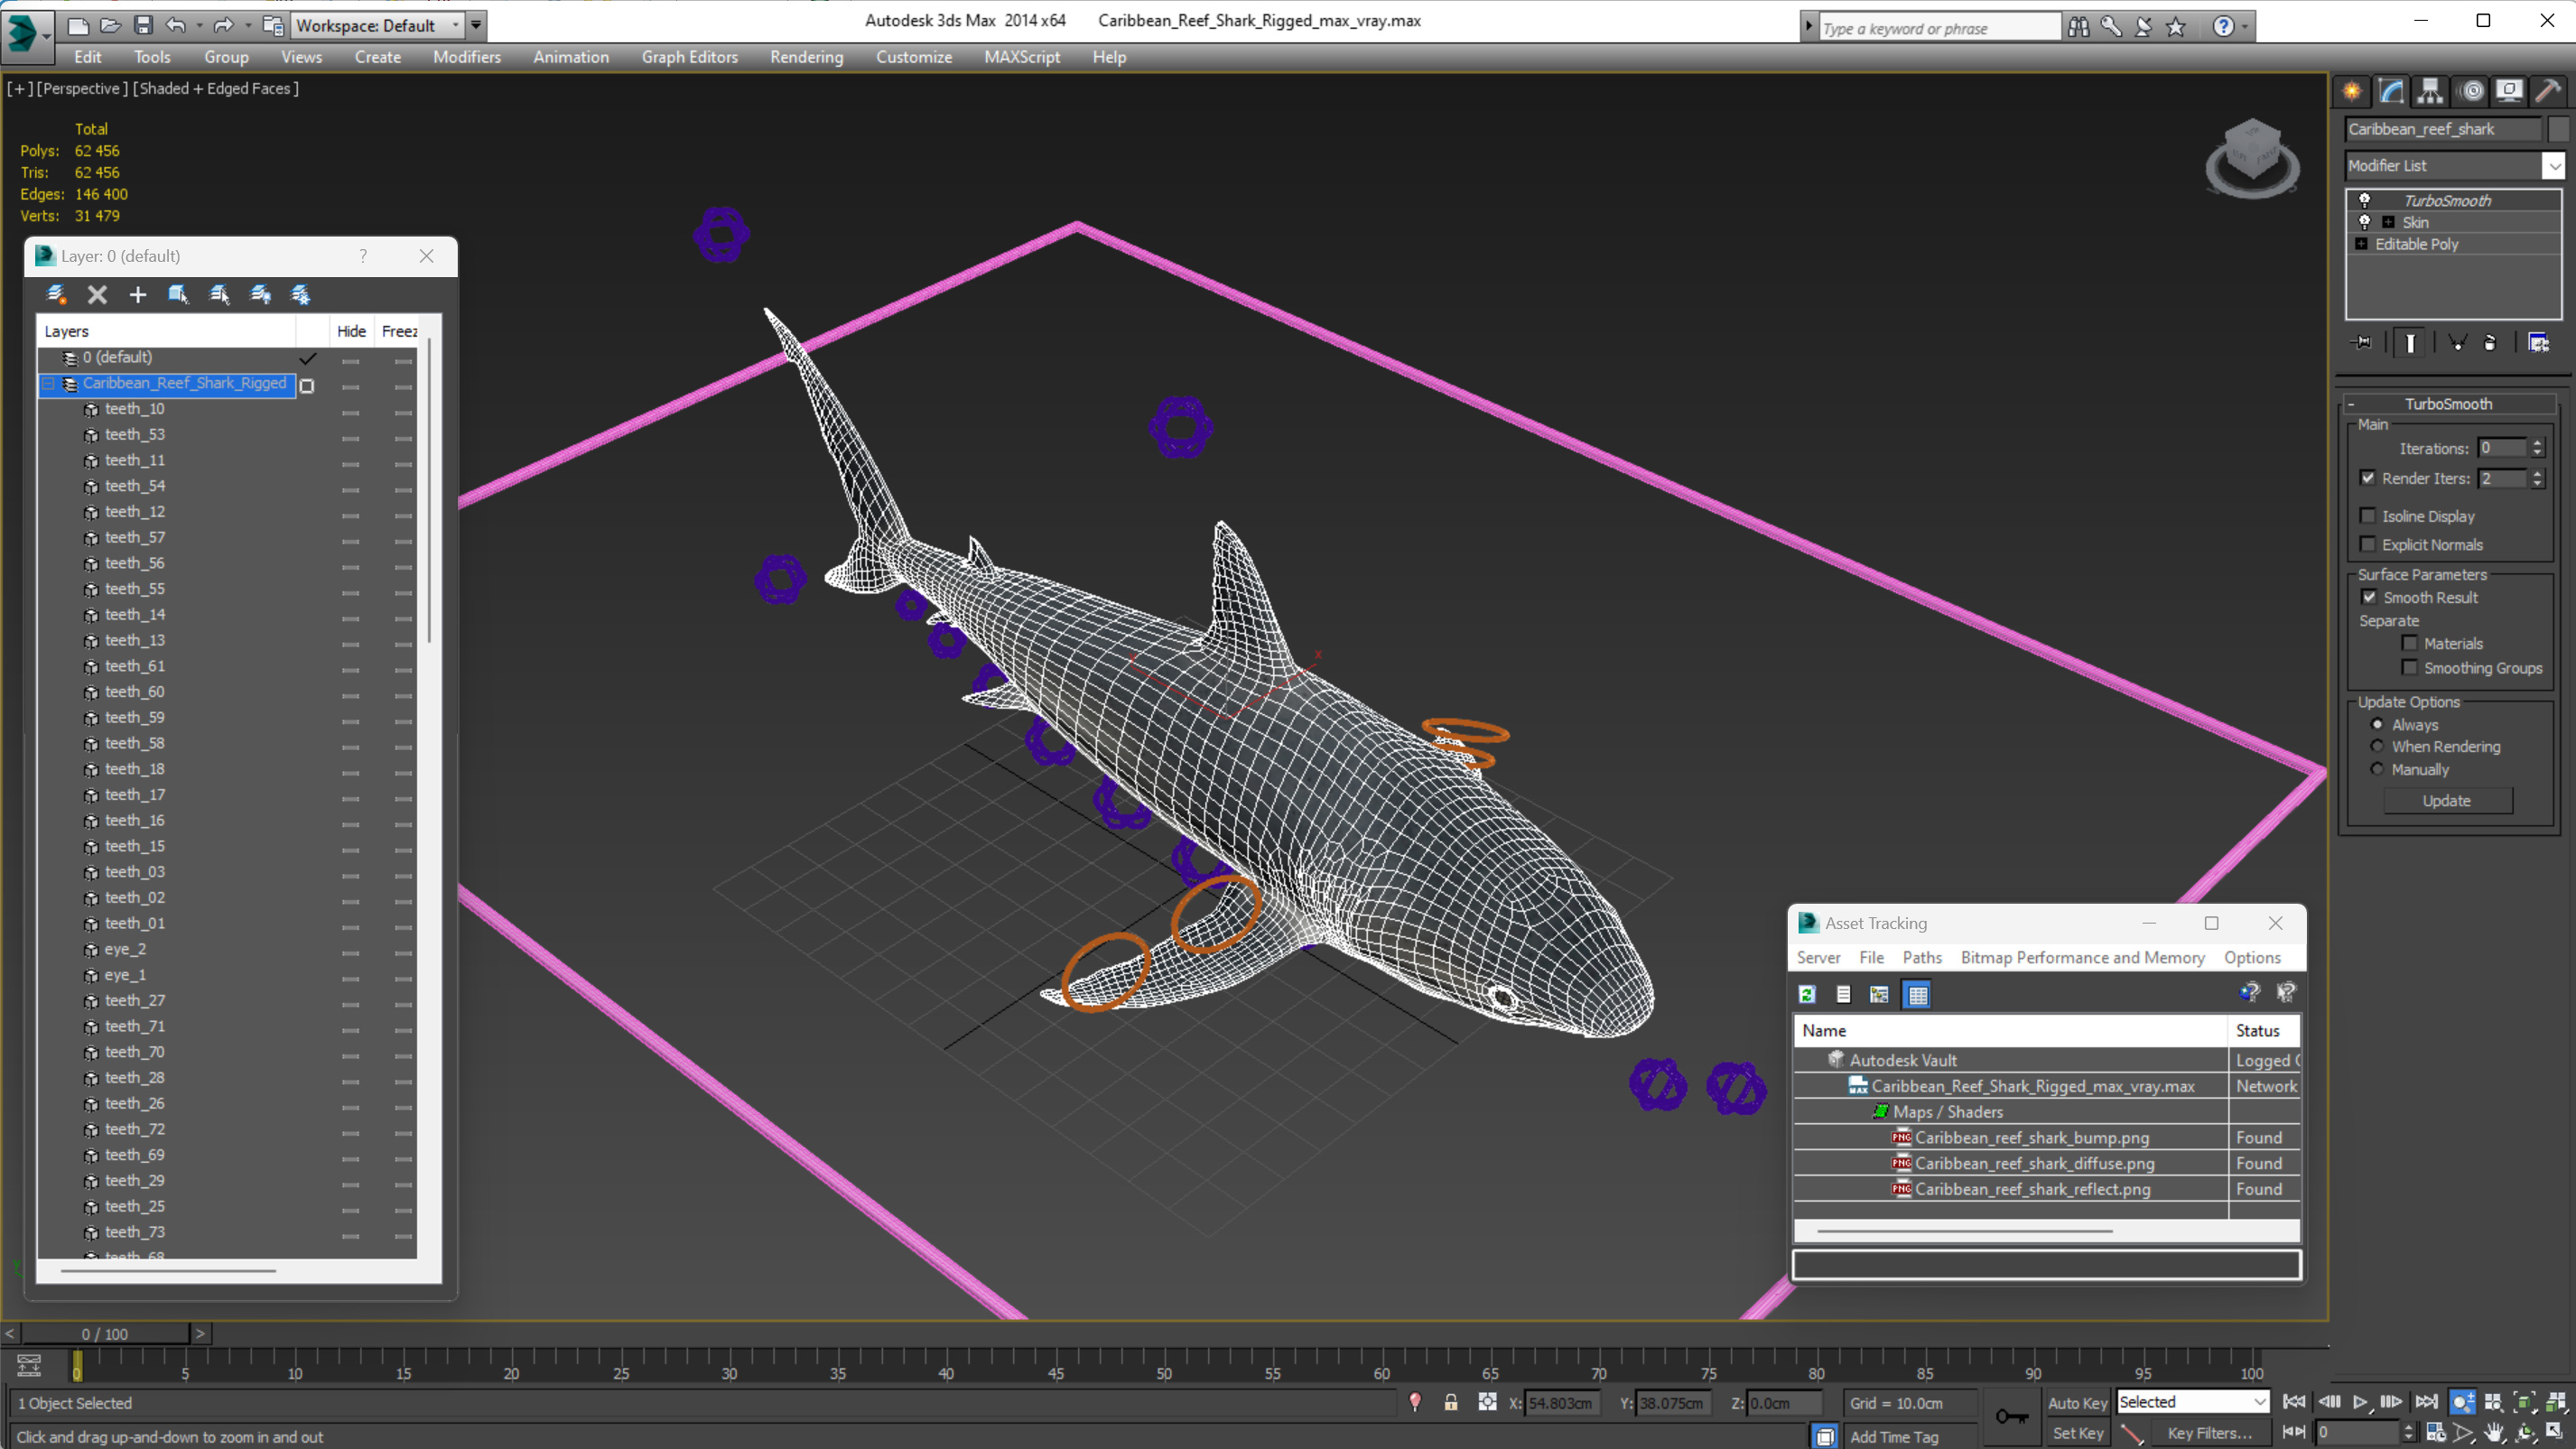Open the MAXScript menu
The image size is (2576, 1449).
pos(1021,57)
